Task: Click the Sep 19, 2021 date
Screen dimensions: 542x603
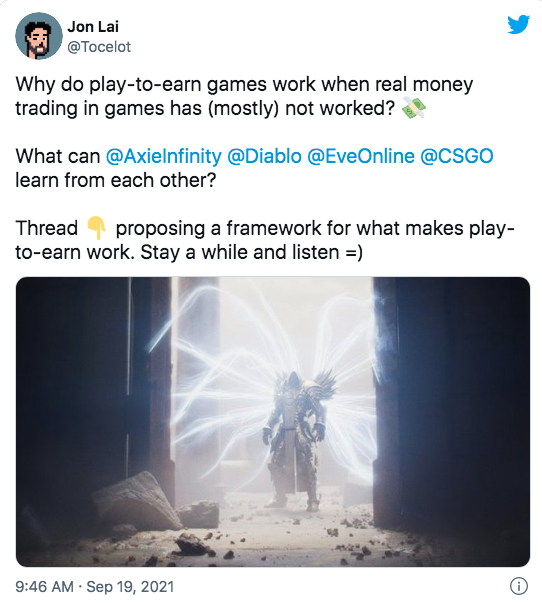Action: pyautogui.click(x=130, y=587)
